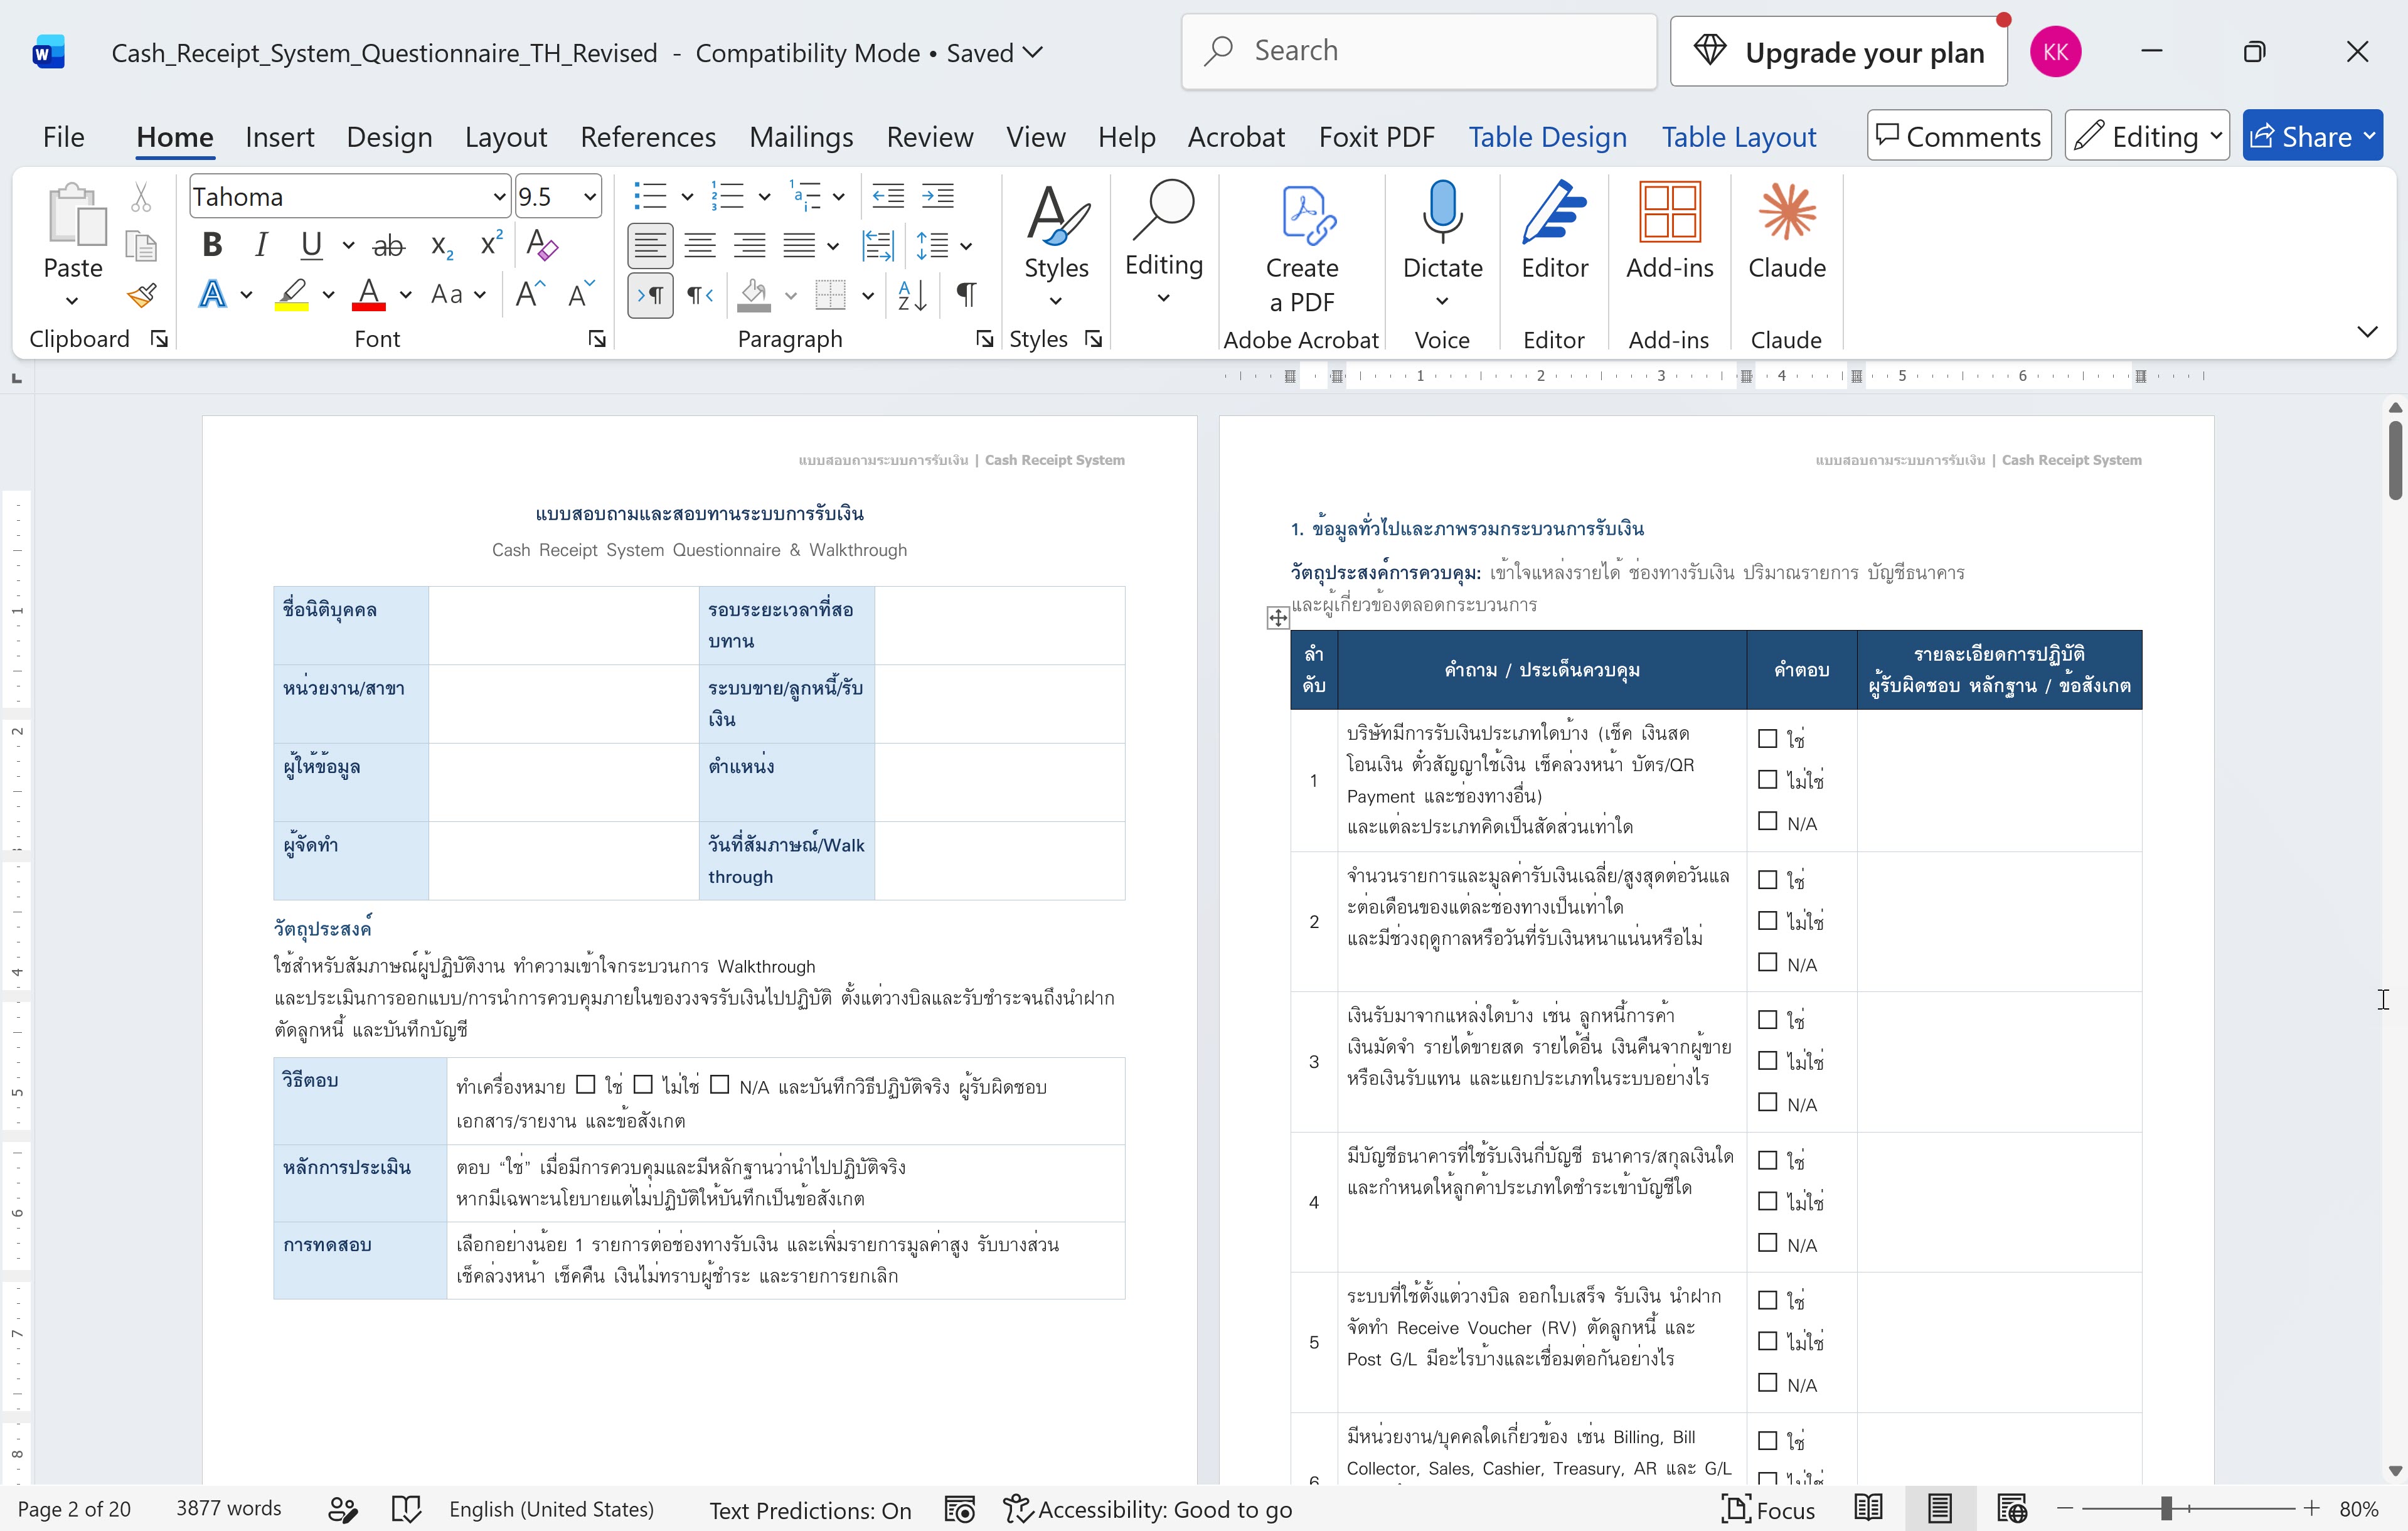2408x1531 pixels.
Task: Open the font size dropdown
Action: (x=590, y=197)
